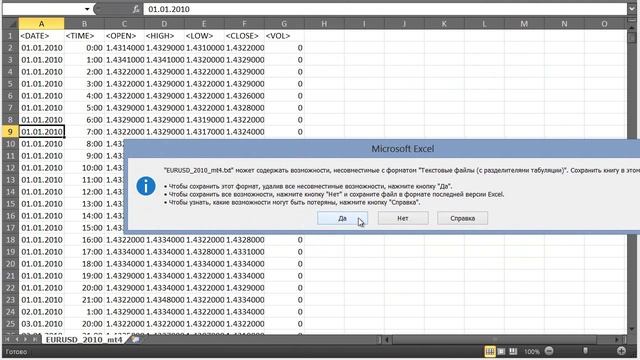Click the <VOL> header cell

pos(284,36)
